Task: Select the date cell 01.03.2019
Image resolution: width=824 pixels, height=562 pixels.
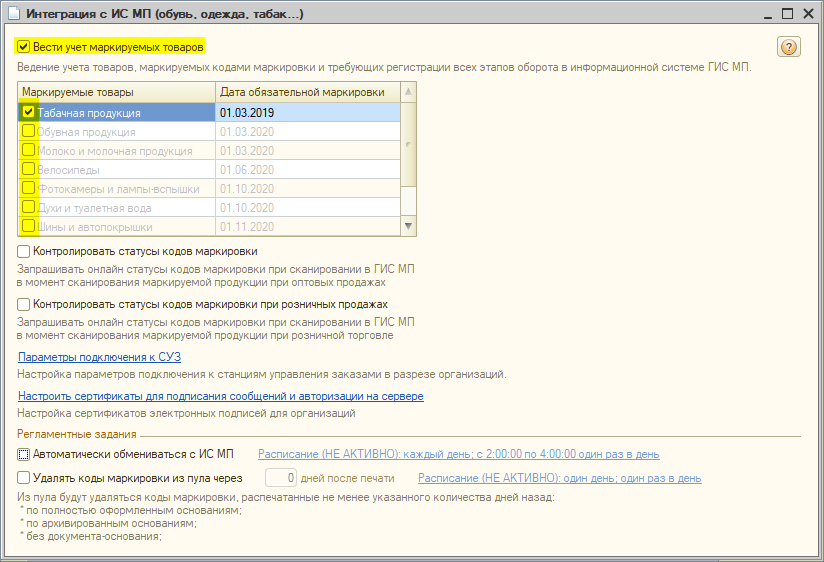Action: (308, 113)
